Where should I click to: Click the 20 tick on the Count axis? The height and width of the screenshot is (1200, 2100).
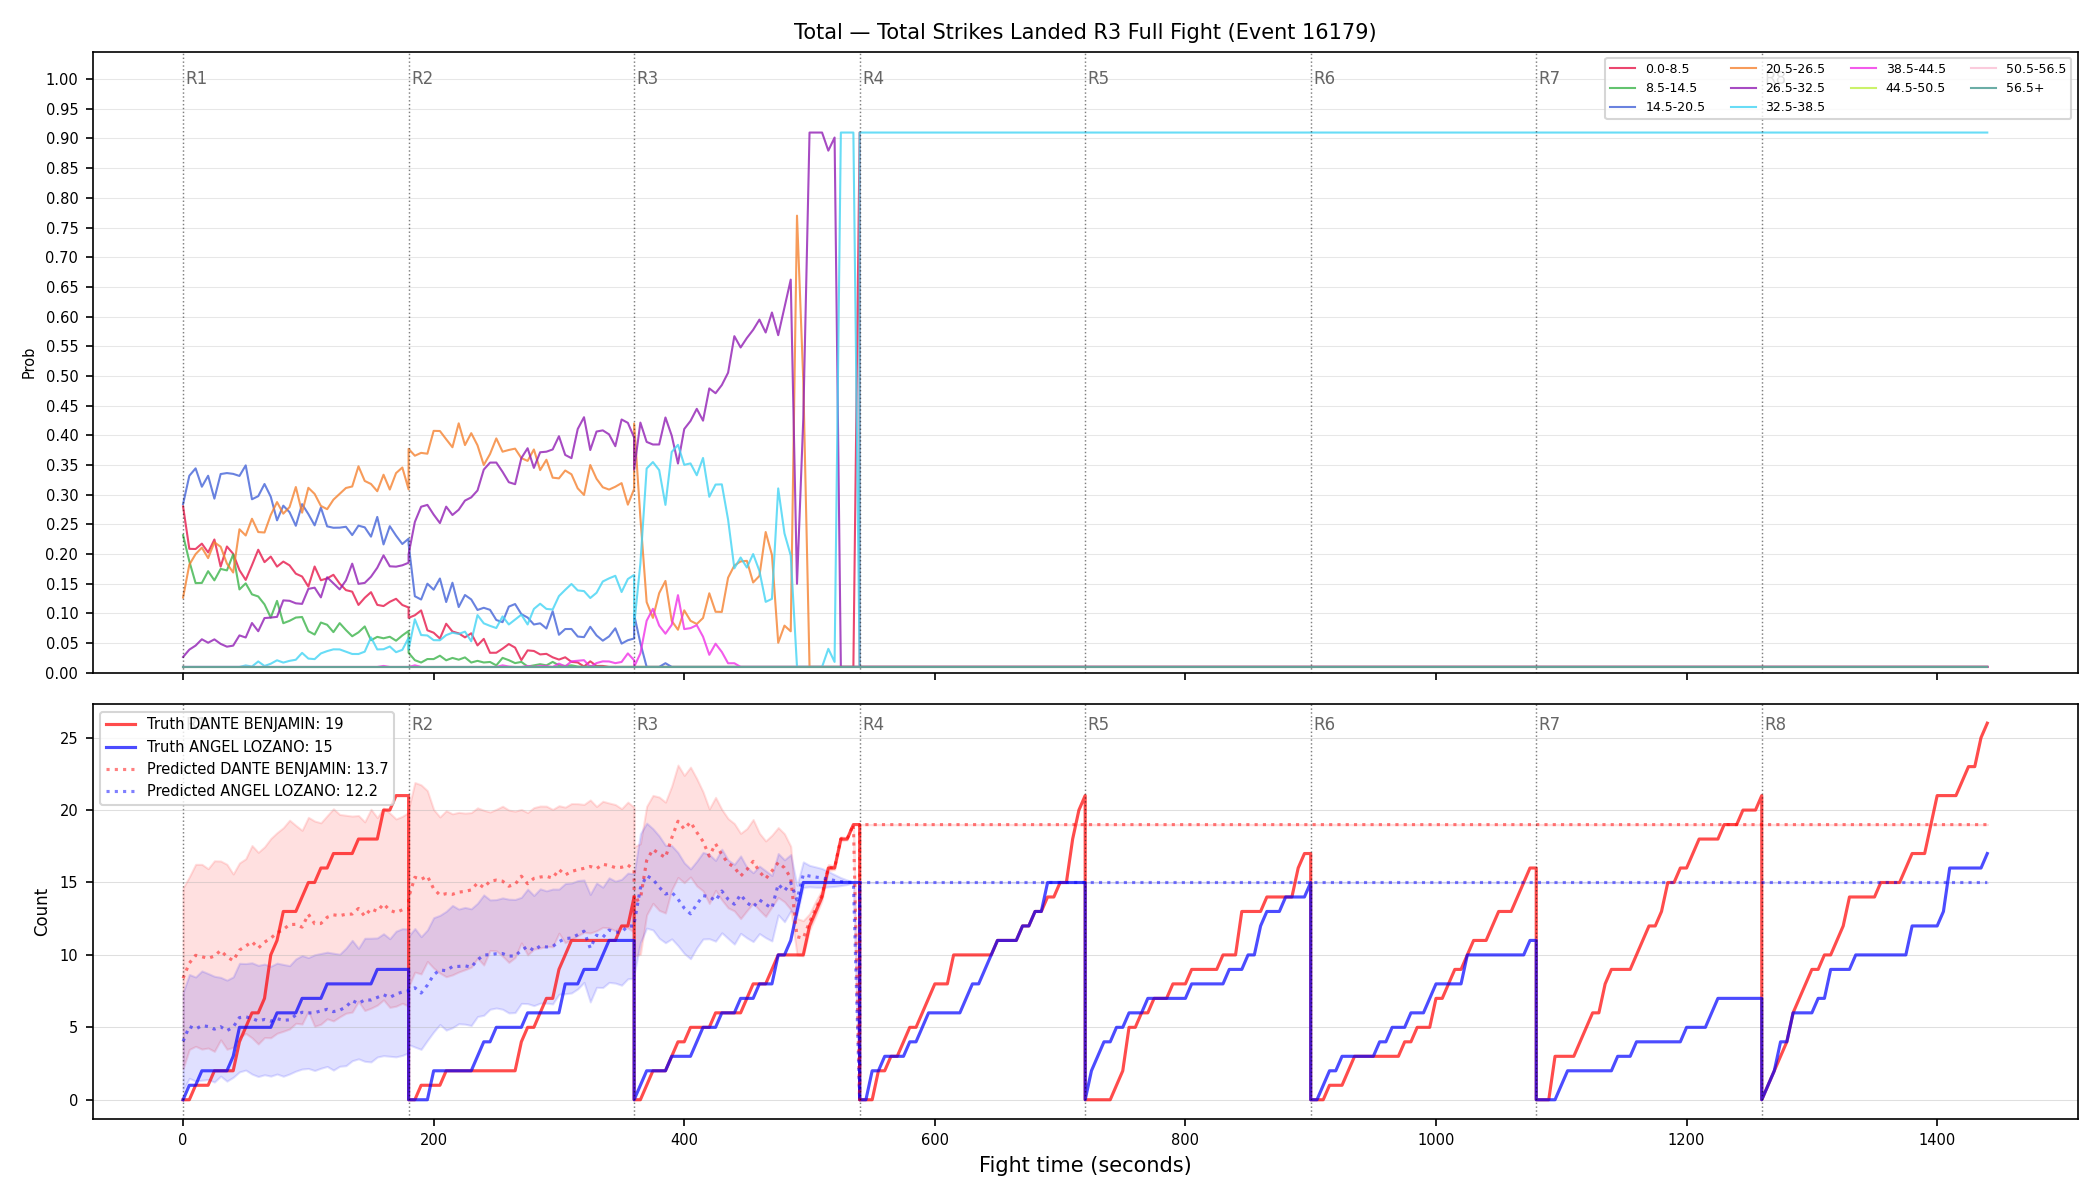coord(69,810)
